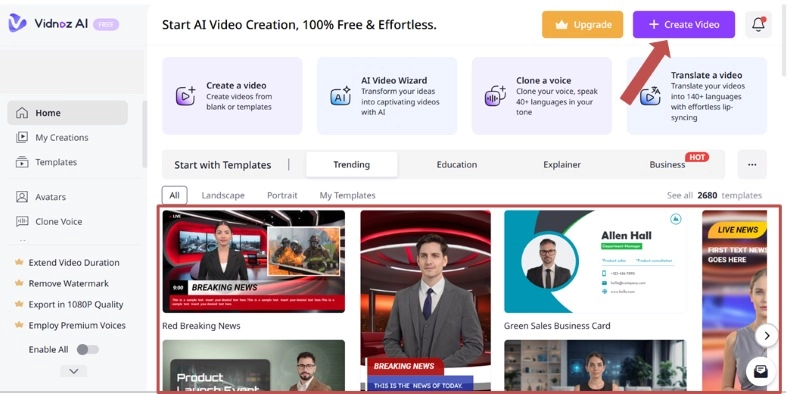Open more template categories via ellipsis button
Viewport: 800px width, 394px height.
click(752, 164)
